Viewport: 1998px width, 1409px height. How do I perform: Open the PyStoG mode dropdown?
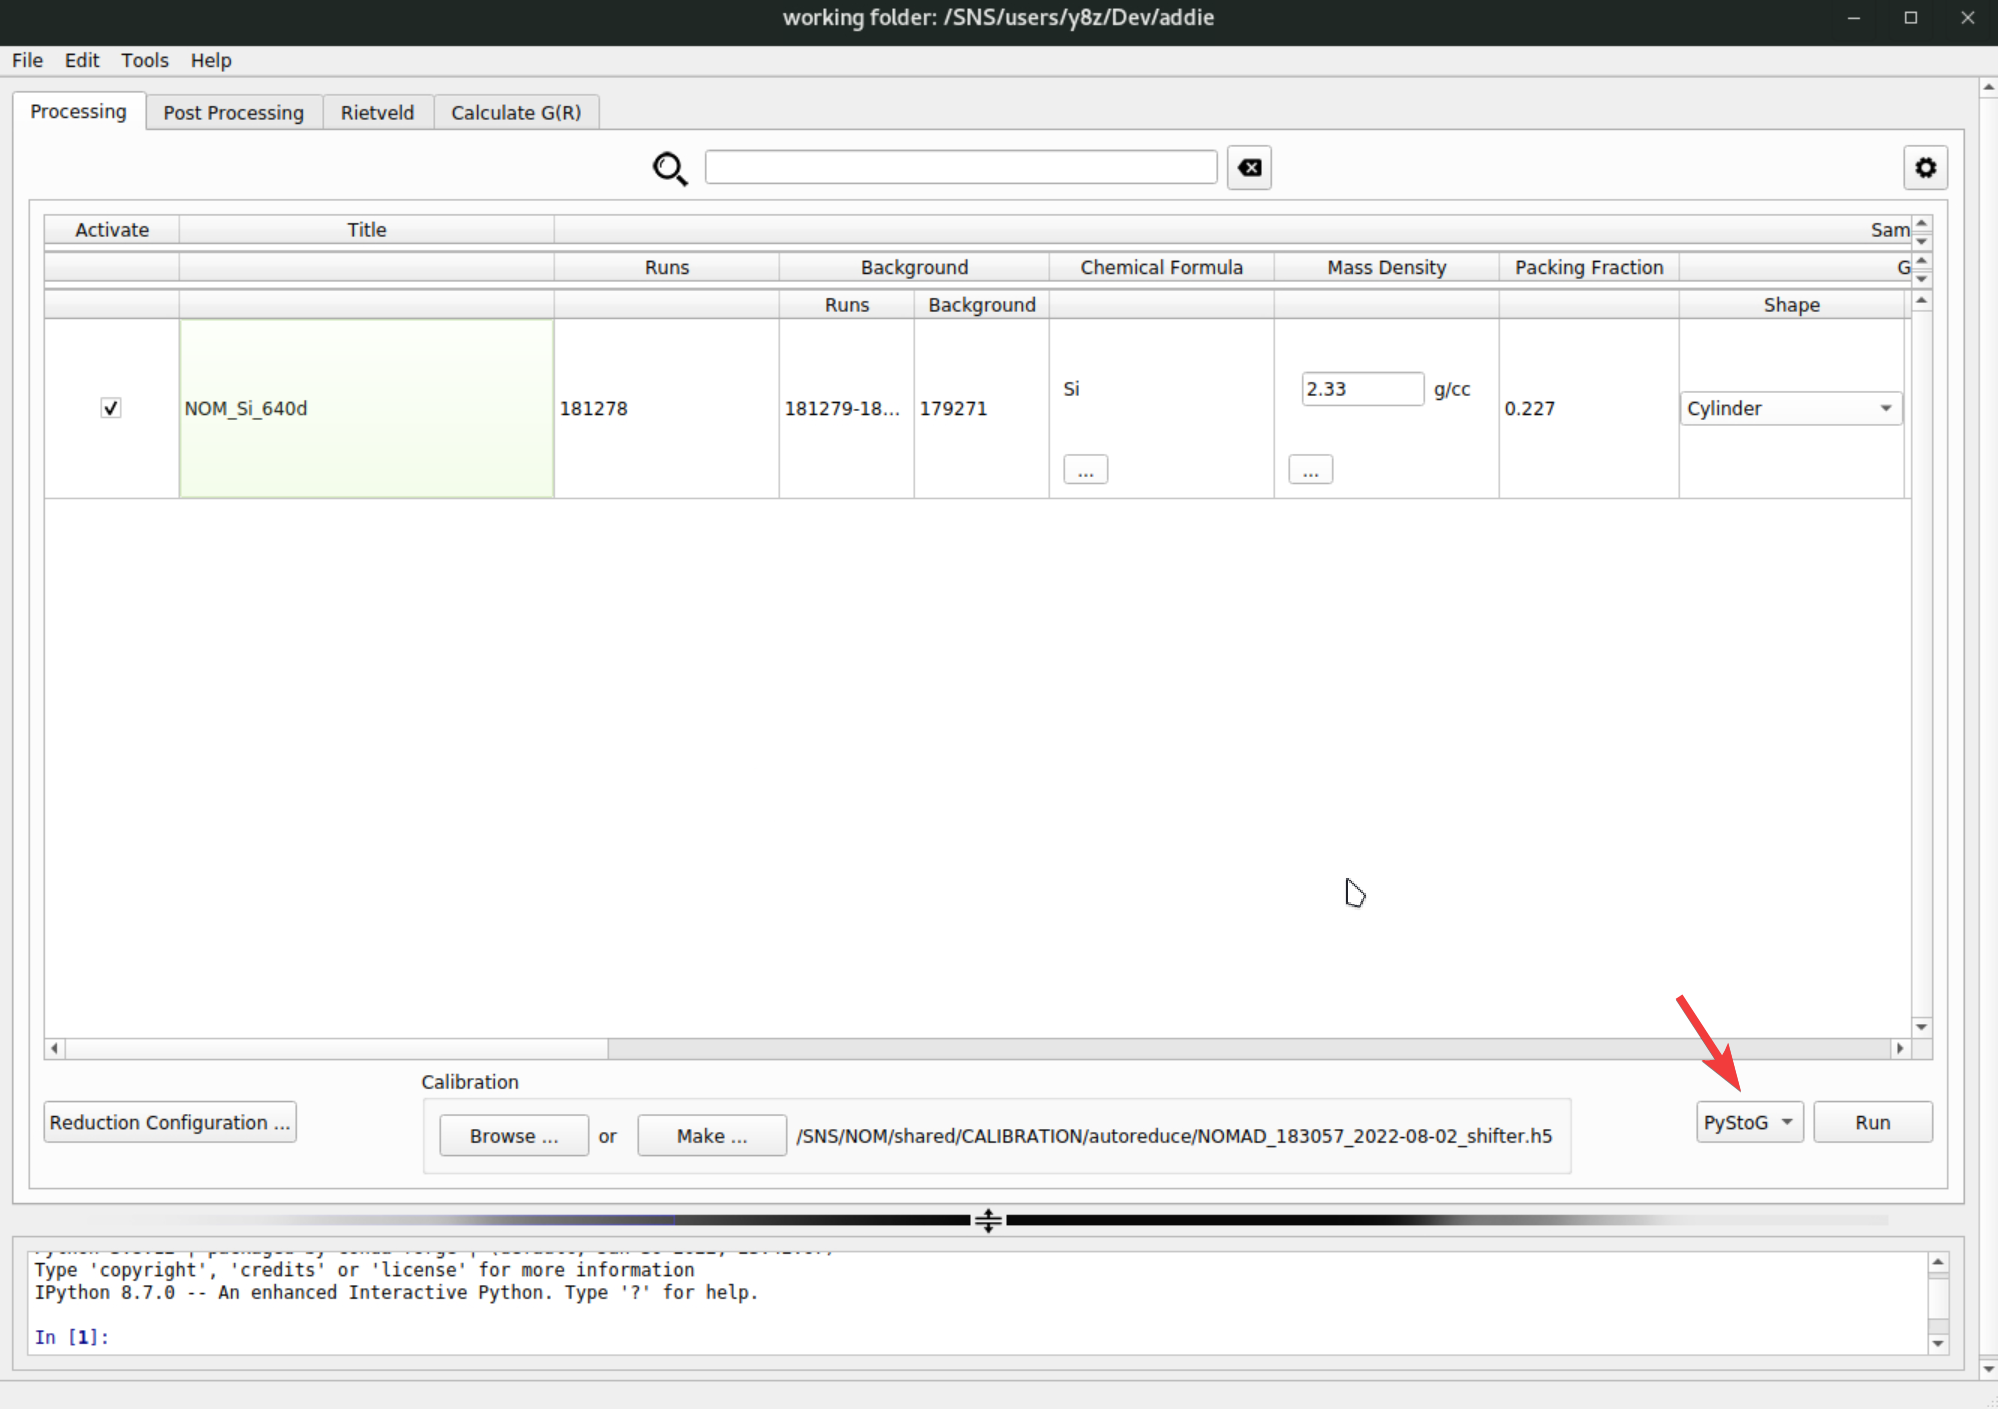[1749, 1122]
